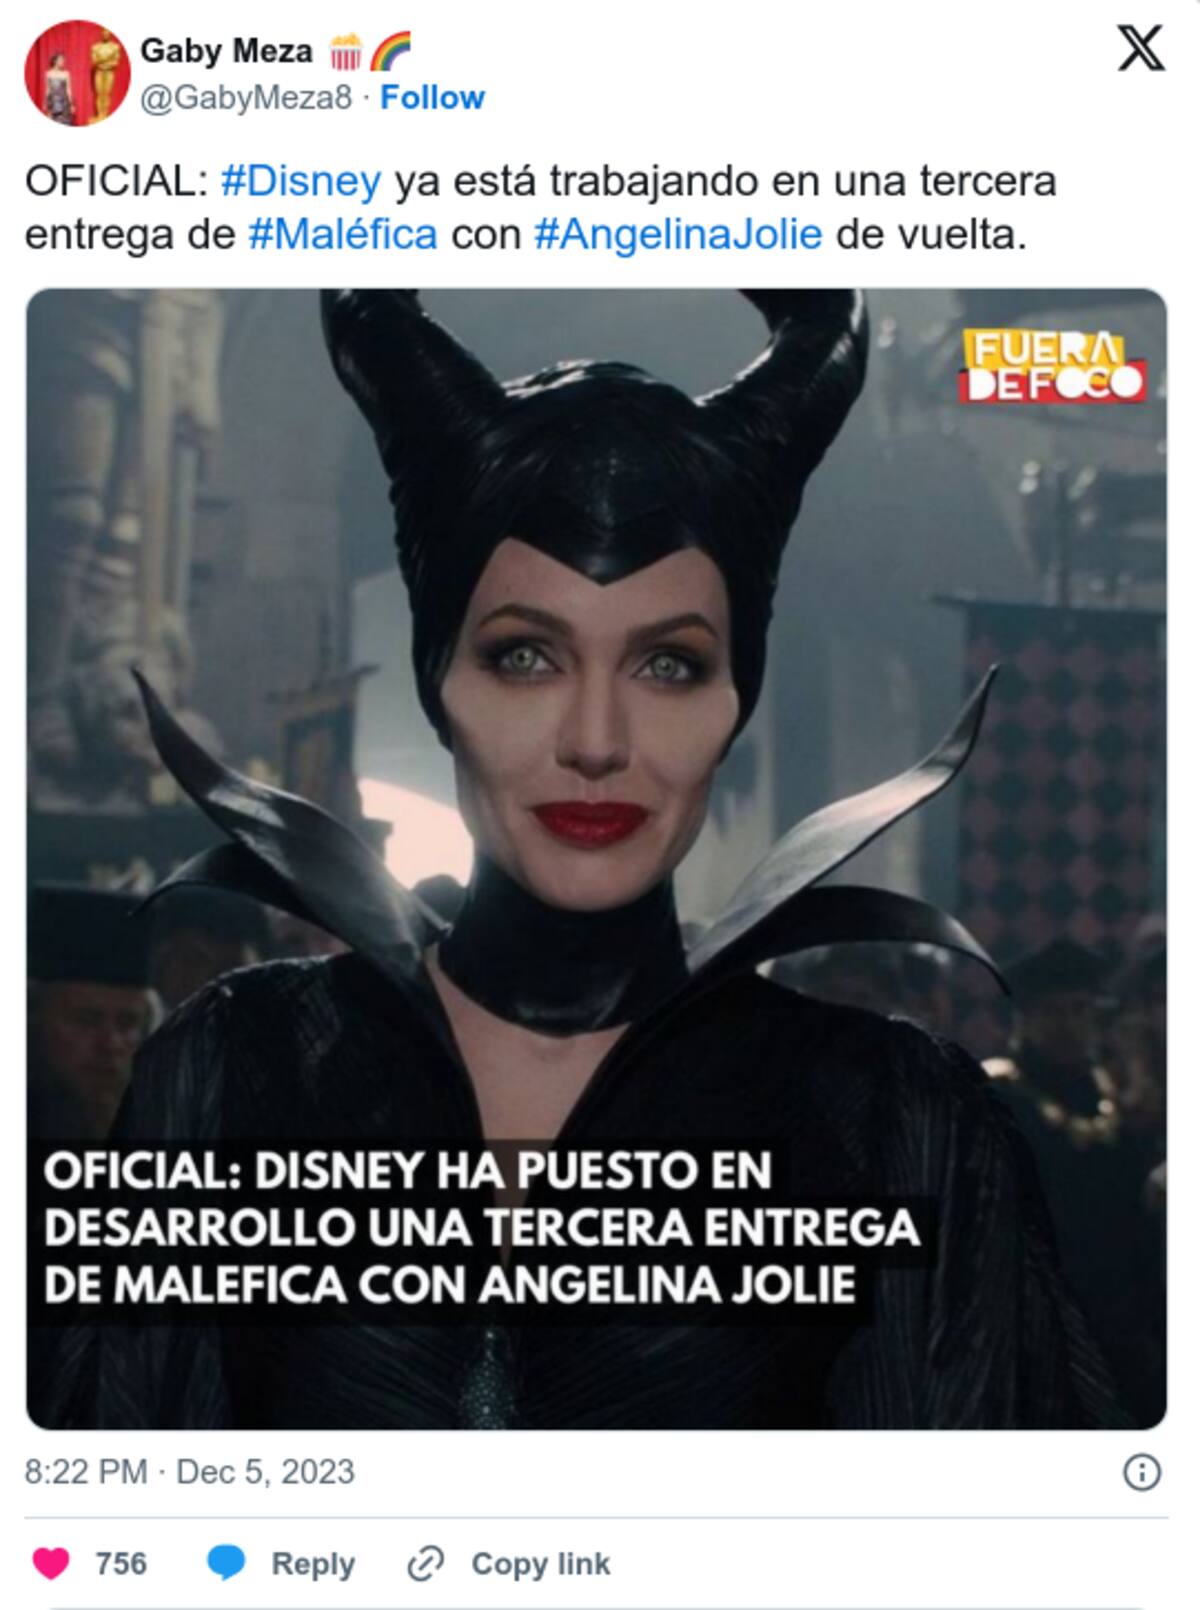This screenshot has width=1200, height=1610.
Task: Open the tweet info circle icon
Action: click(x=1142, y=1472)
